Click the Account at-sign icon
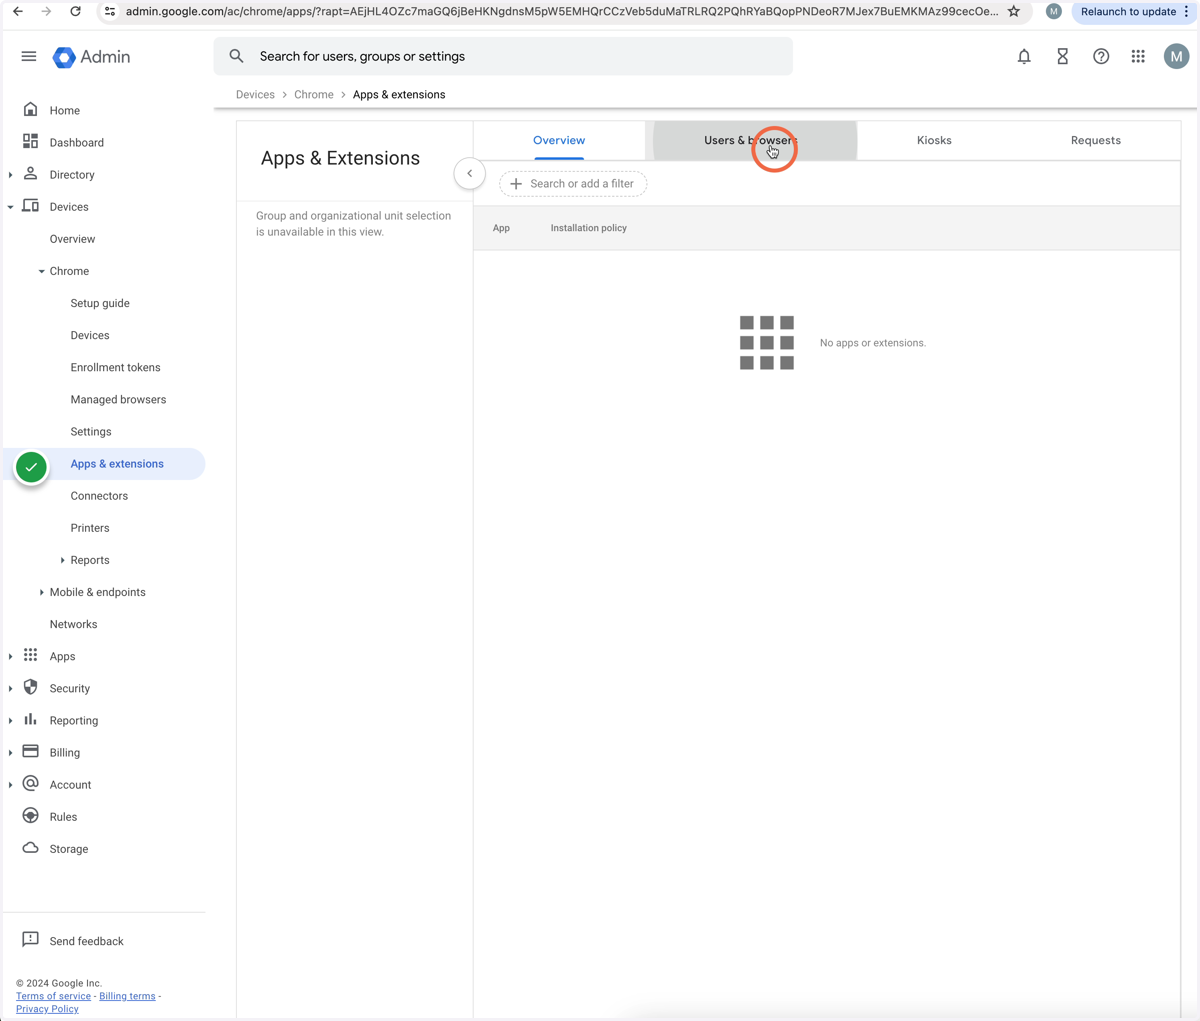The width and height of the screenshot is (1200, 1021). [31, 784]
